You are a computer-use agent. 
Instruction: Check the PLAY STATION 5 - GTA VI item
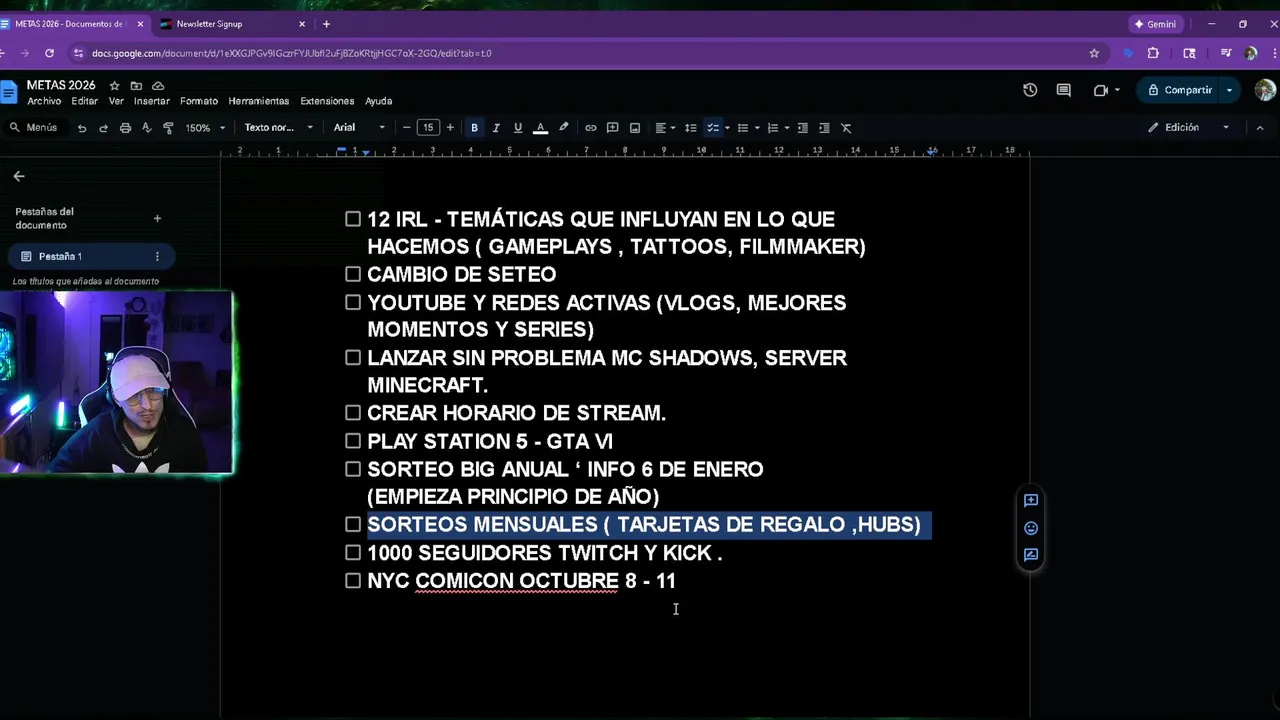[353, 441]
